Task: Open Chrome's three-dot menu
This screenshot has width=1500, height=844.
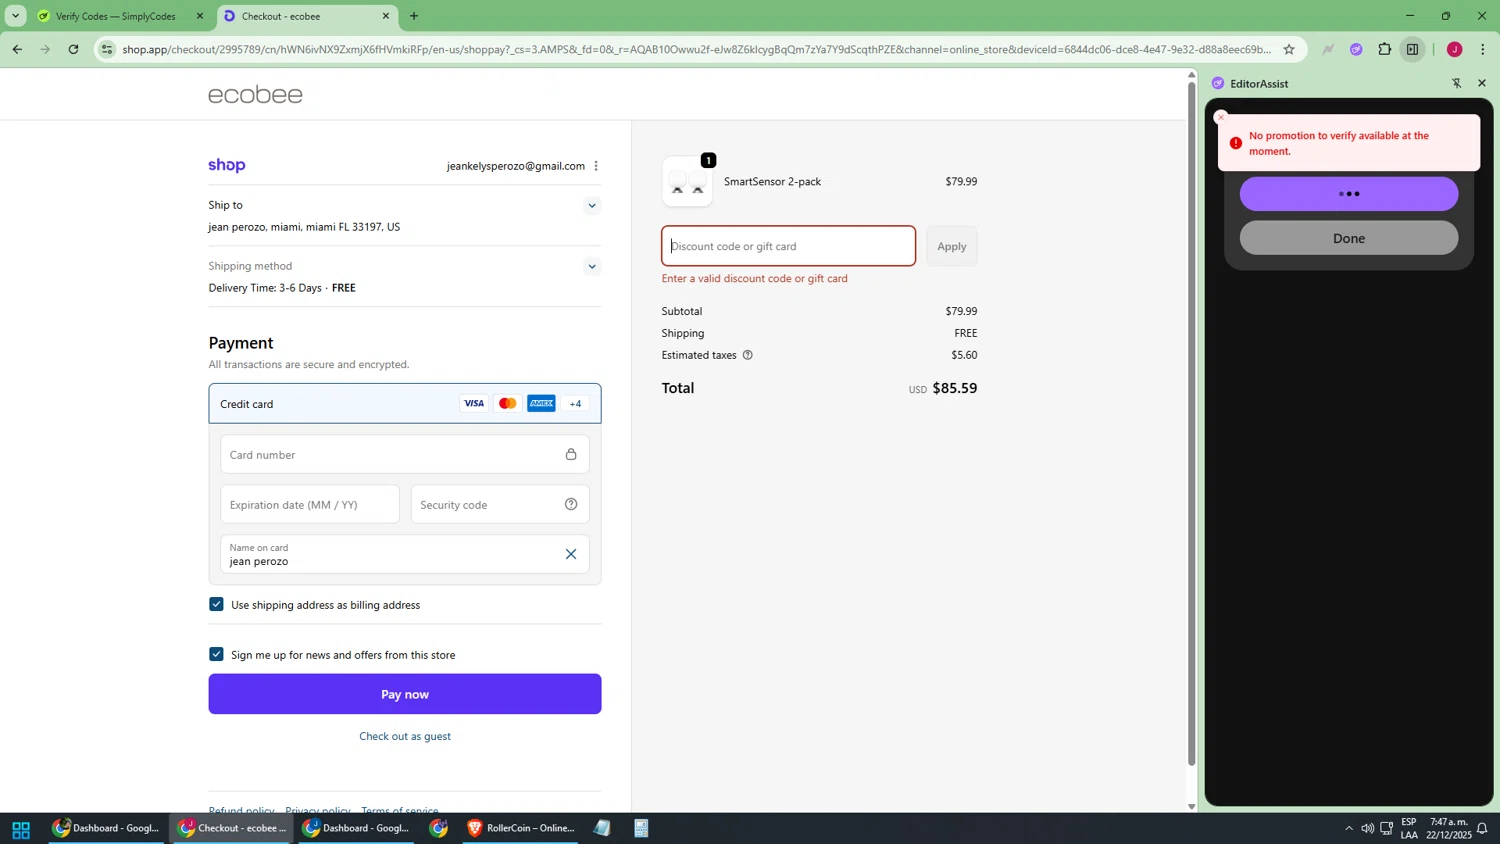Action: click(x=1483, y=49)
